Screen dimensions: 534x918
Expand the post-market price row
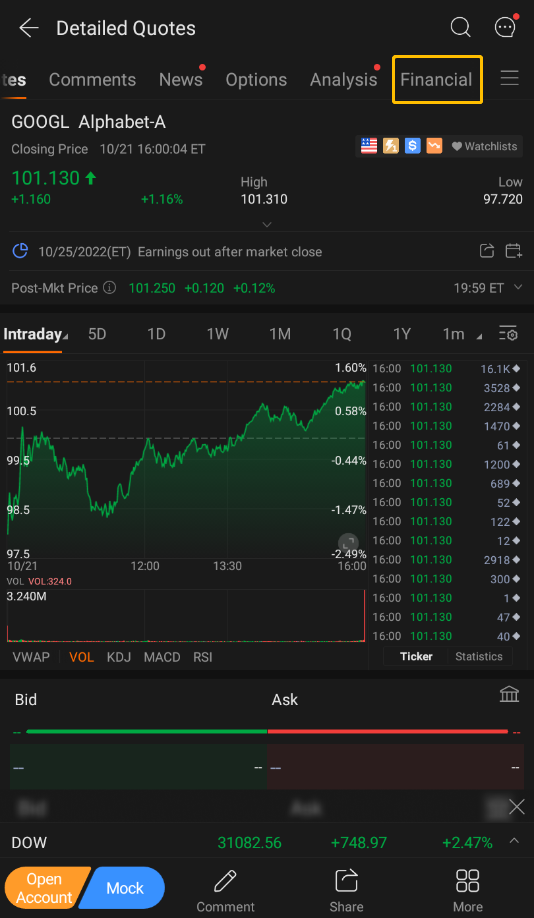point(518,287)
